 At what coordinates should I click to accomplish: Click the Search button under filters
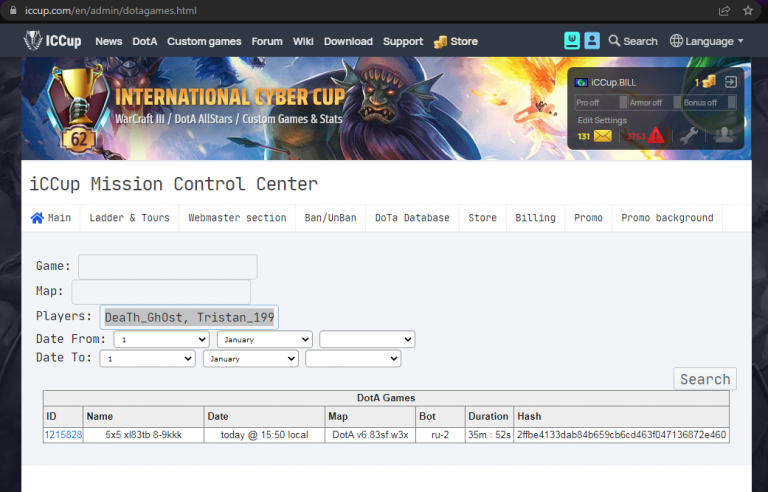[705, 379]
